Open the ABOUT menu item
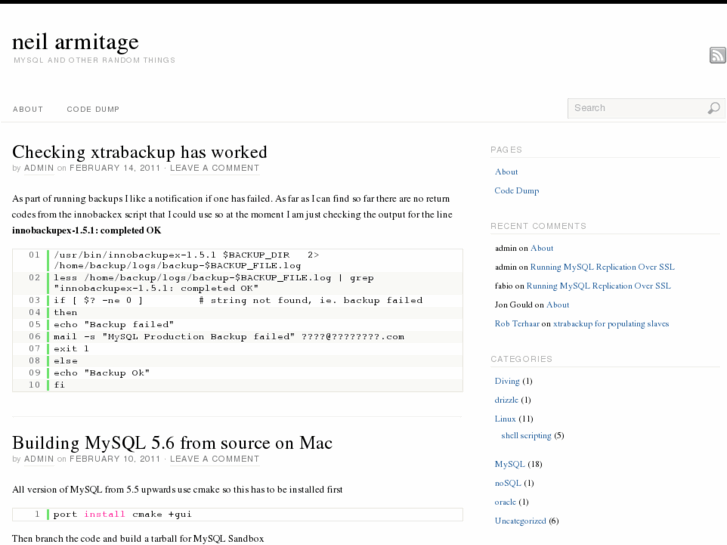 (28, 109)
